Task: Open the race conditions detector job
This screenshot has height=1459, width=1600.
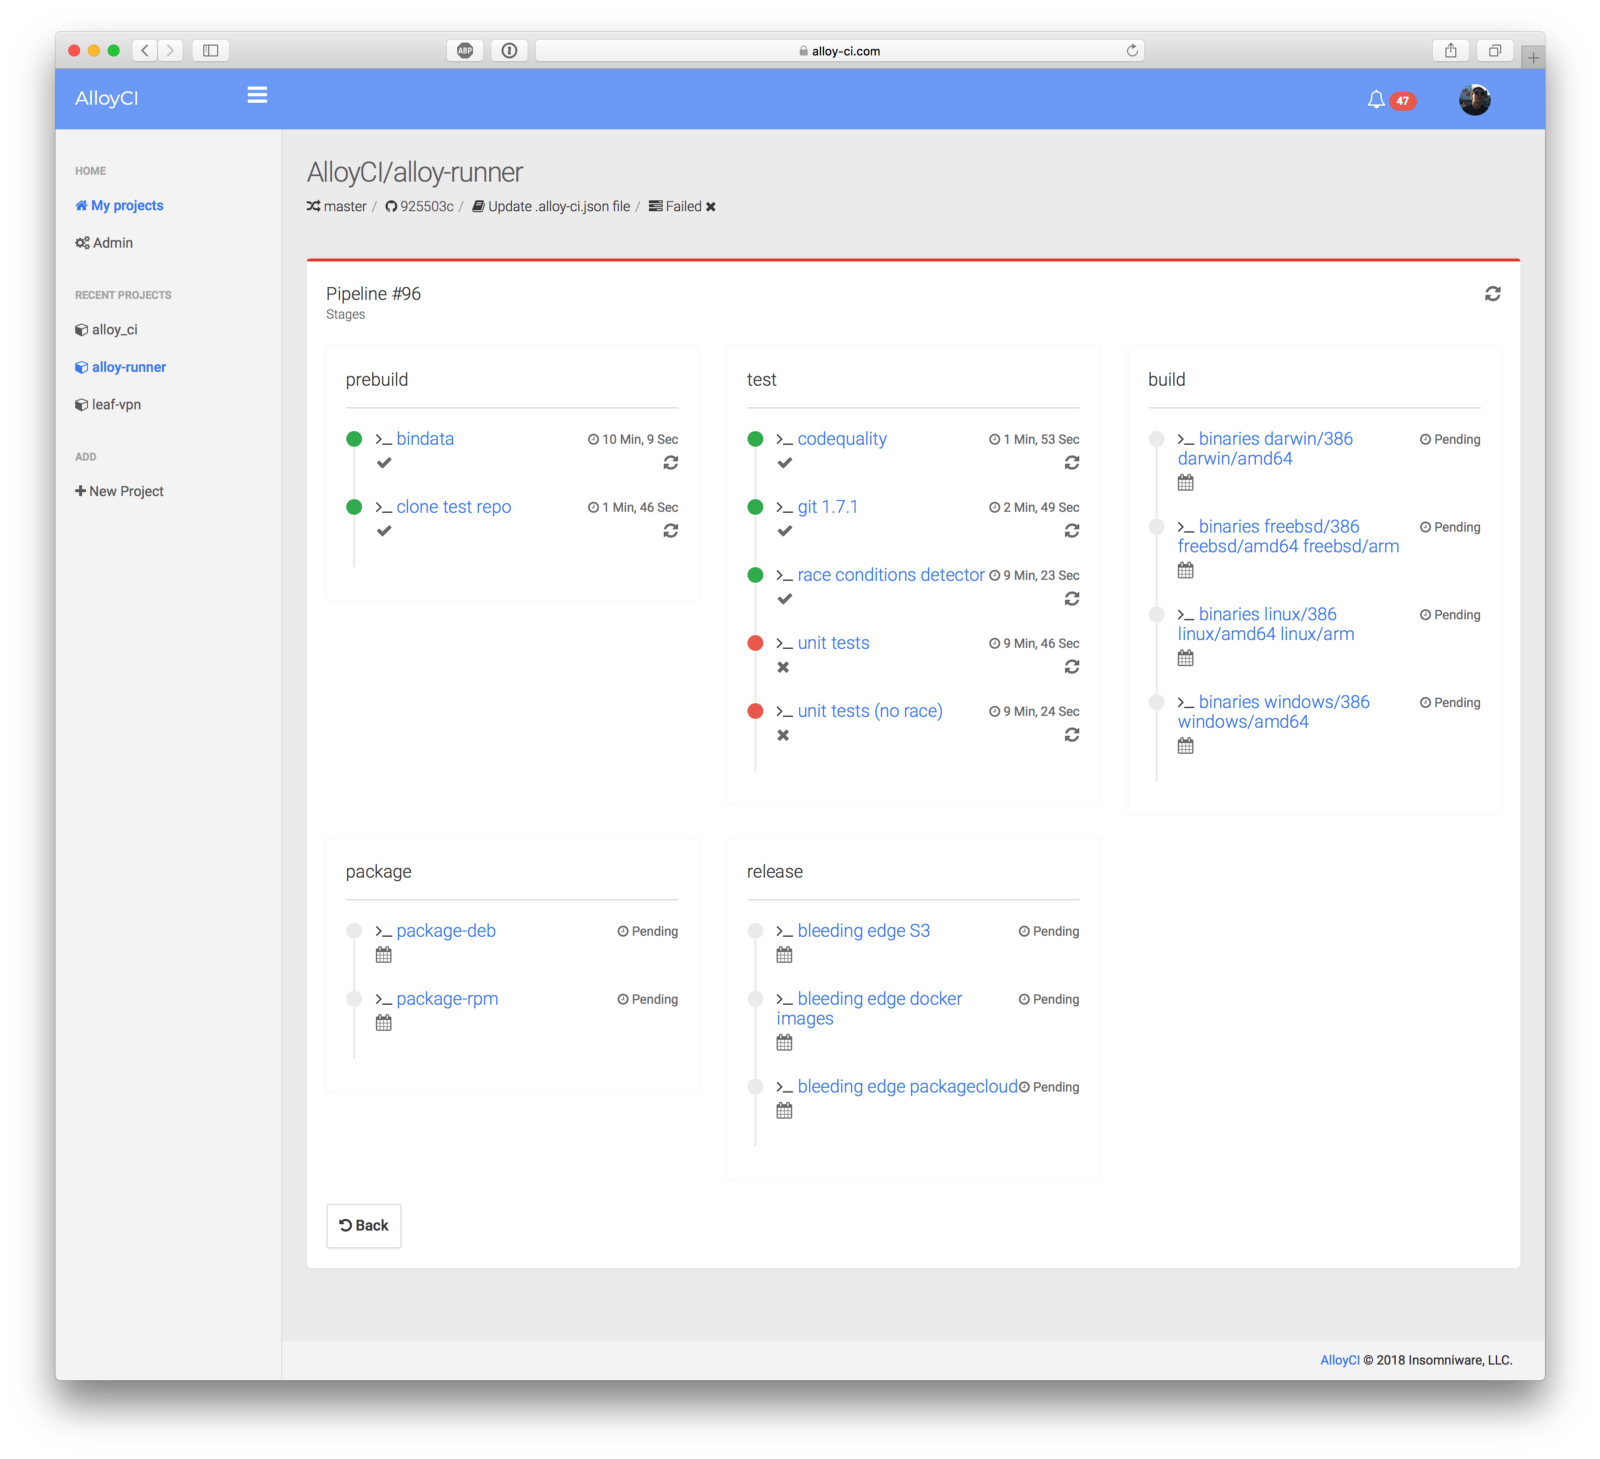Action: (x=891, y=575)
